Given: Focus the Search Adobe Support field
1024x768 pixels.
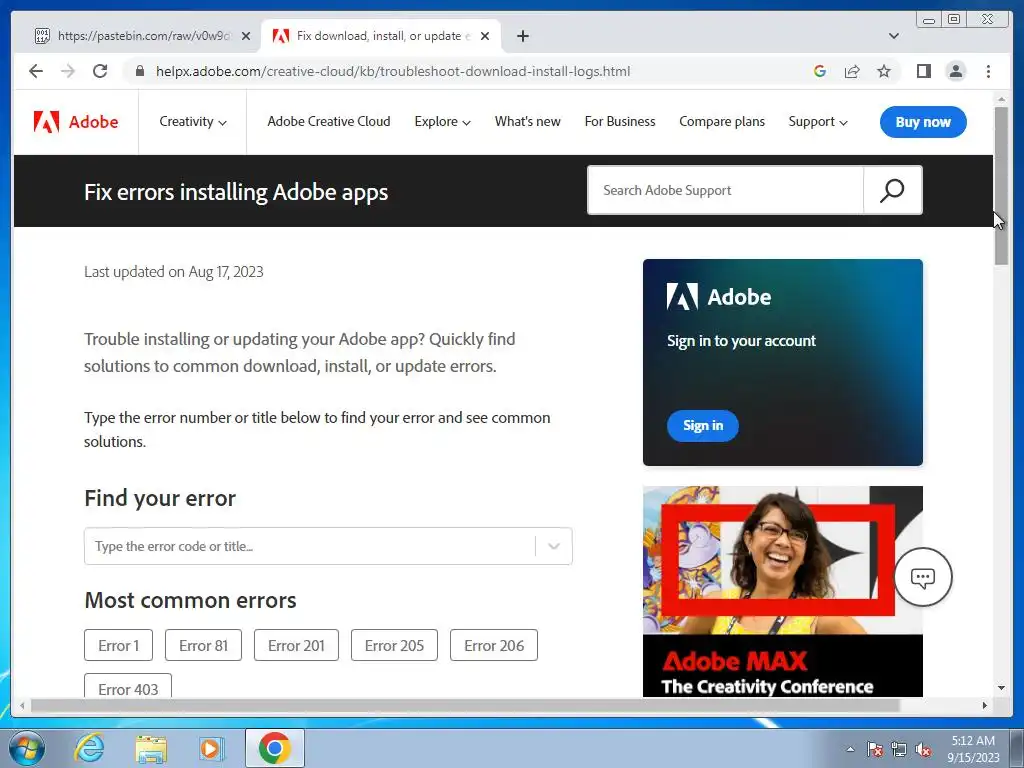Looking at the screenshot, I should (726, 190).
